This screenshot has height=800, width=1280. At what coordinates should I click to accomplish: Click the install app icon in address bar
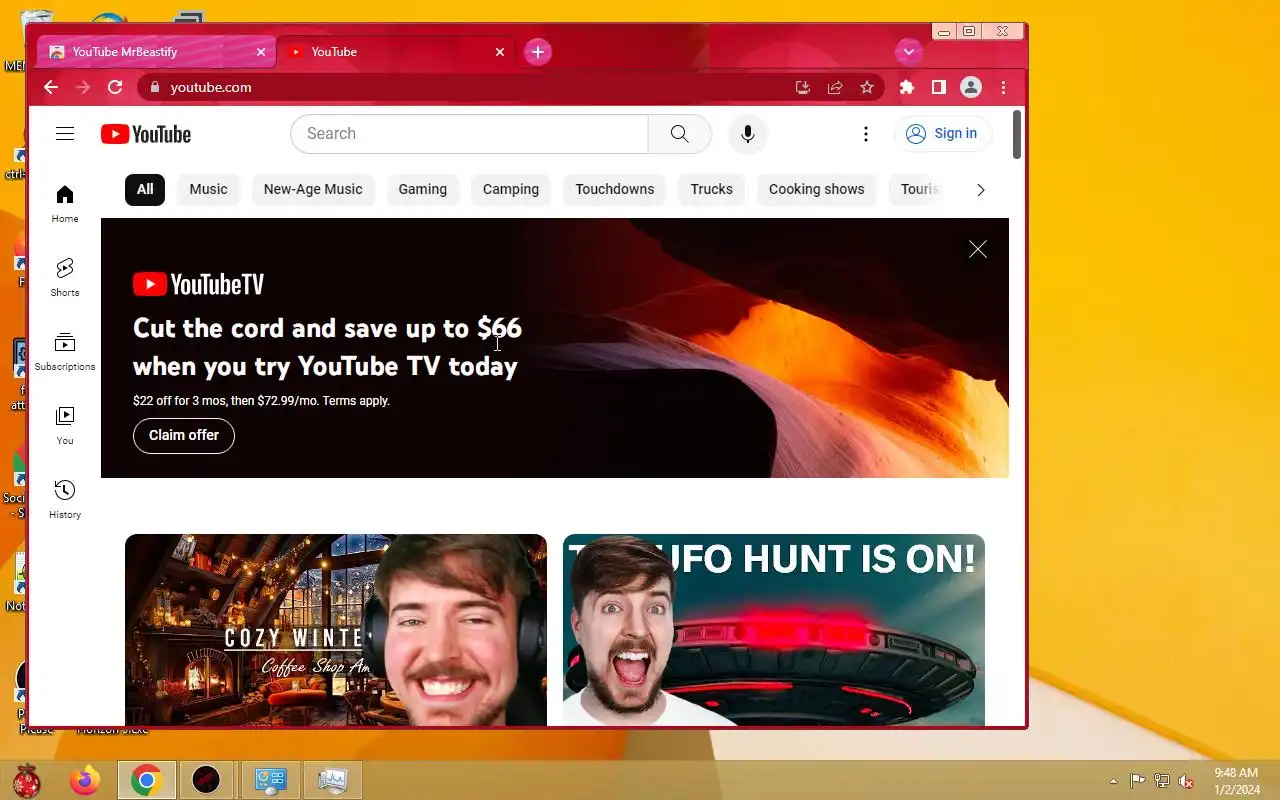tap(802, 87)
